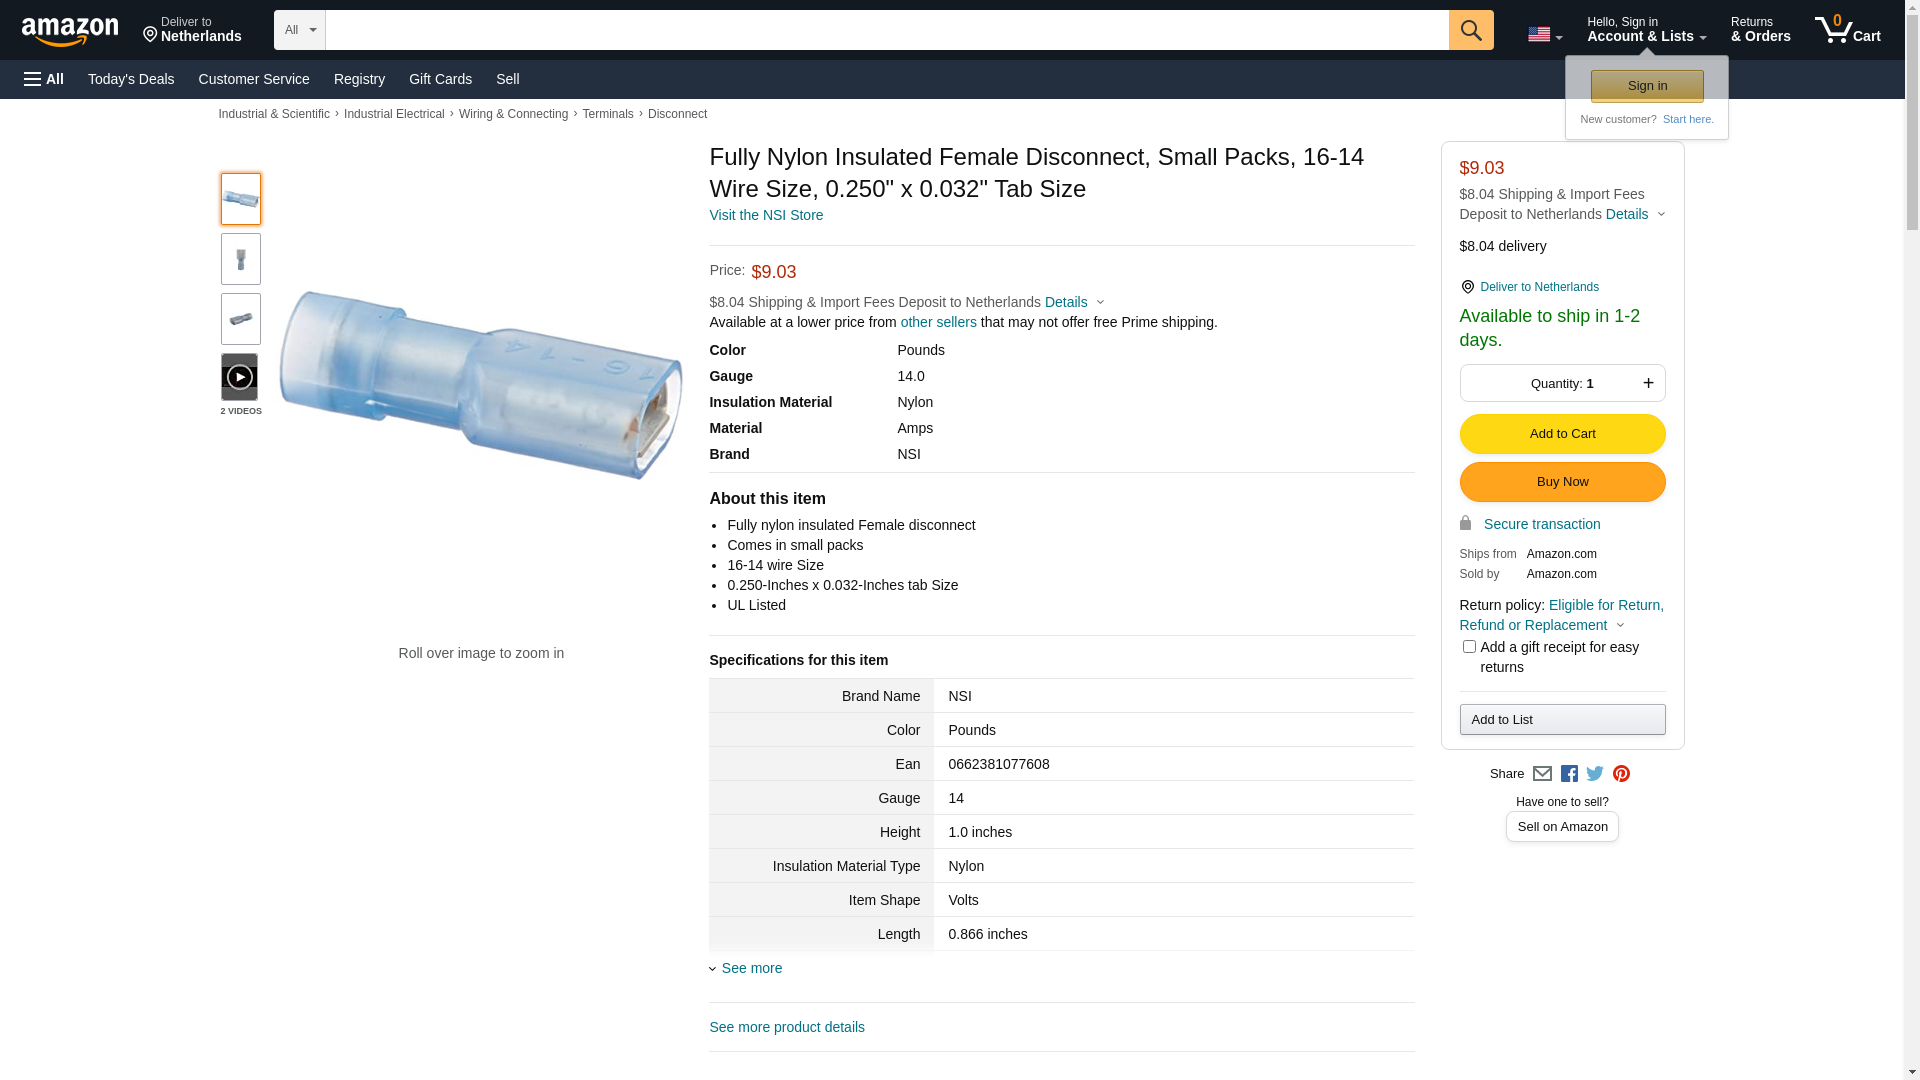Viewport: 1920px width, 1080px height.
Task: Share the product on Pinterest
Action: point(1621,774)
